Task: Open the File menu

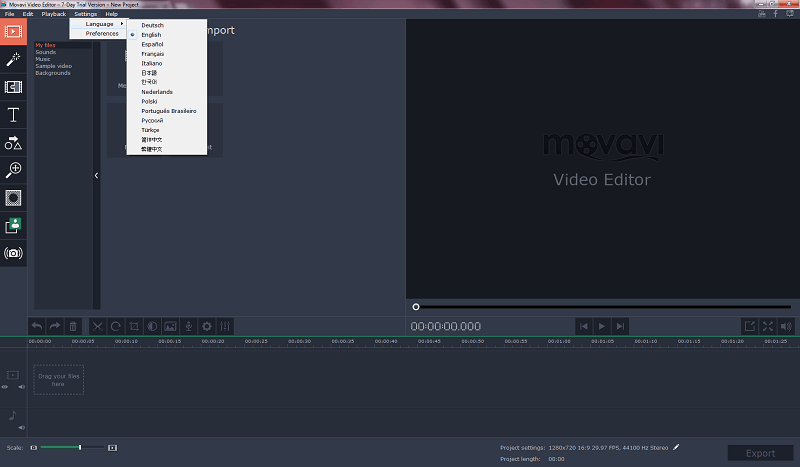Action: click(10, 14)
